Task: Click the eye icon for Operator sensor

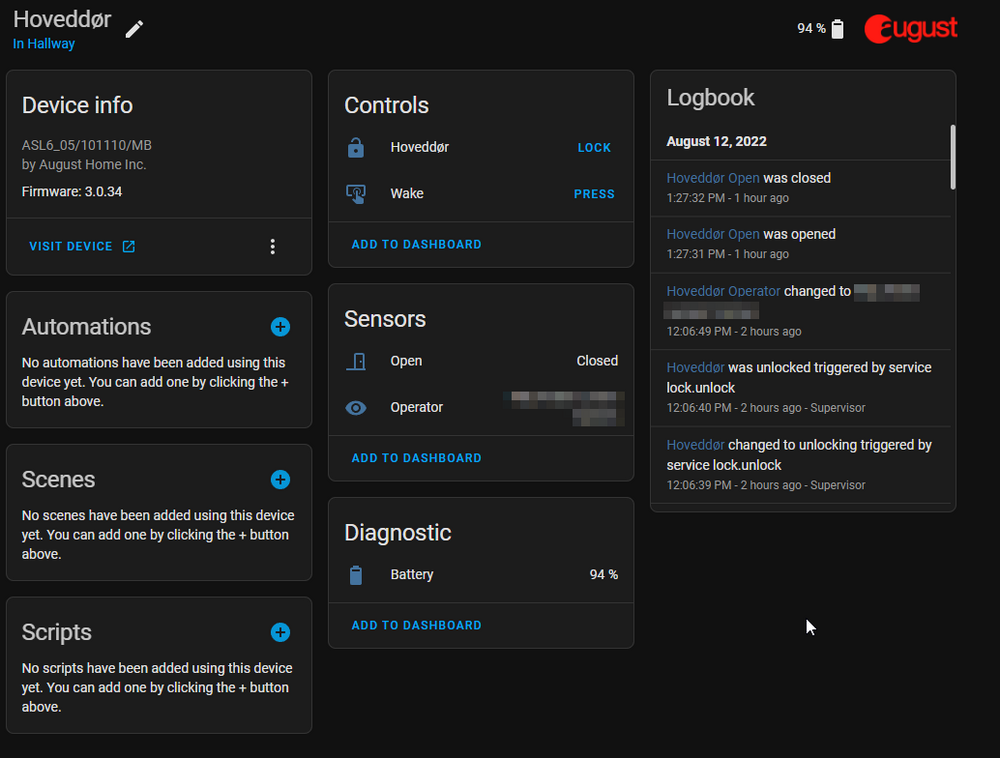Action: click(x=356, y=408)
